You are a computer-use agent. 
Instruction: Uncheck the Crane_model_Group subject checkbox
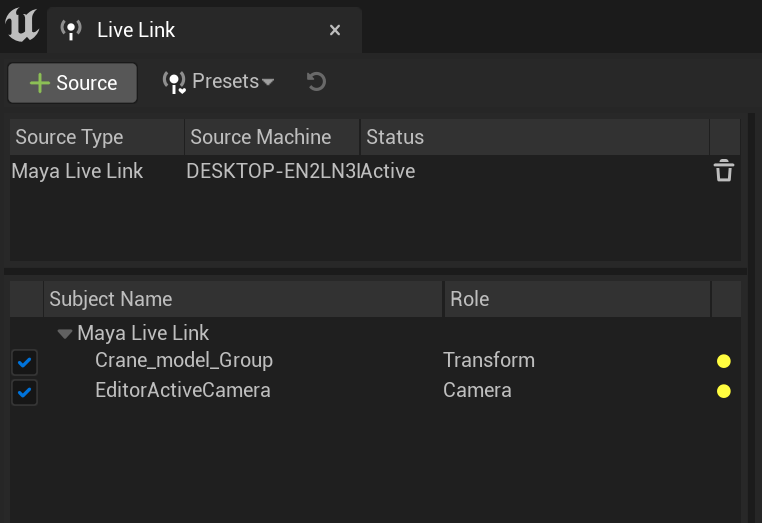pyautogui.click(x=25, y=361)
